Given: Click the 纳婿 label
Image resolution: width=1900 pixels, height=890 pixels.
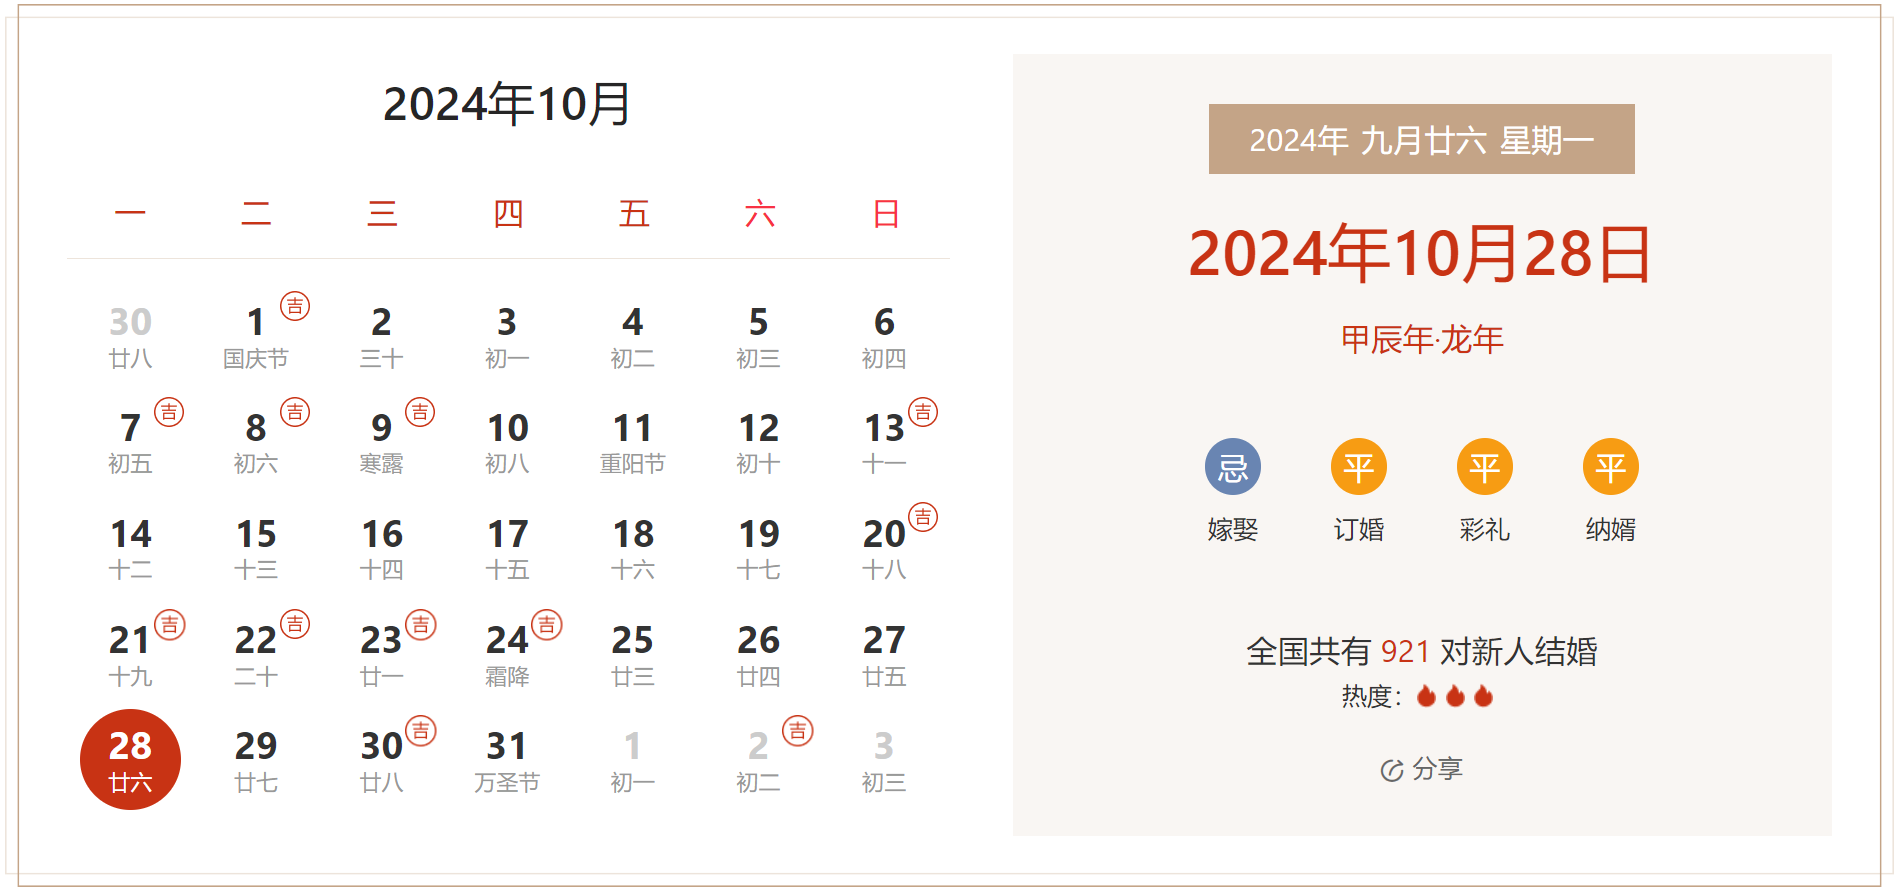Looking at the screenshot, I should pyautogui.click(x=1611, y=529).
